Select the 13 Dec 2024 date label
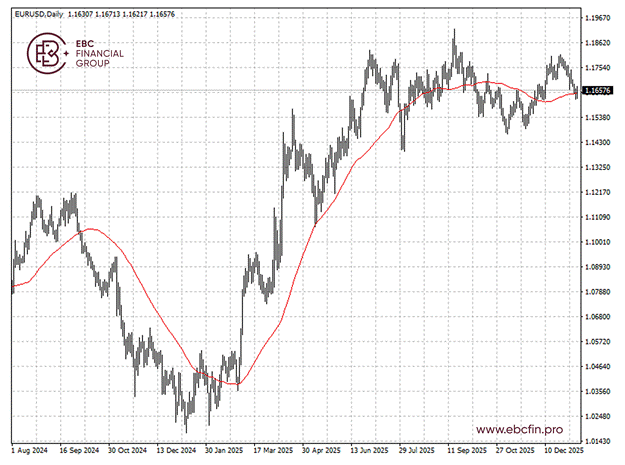The image size is (625, 465). pyautogui.click(x=177, y=451)
